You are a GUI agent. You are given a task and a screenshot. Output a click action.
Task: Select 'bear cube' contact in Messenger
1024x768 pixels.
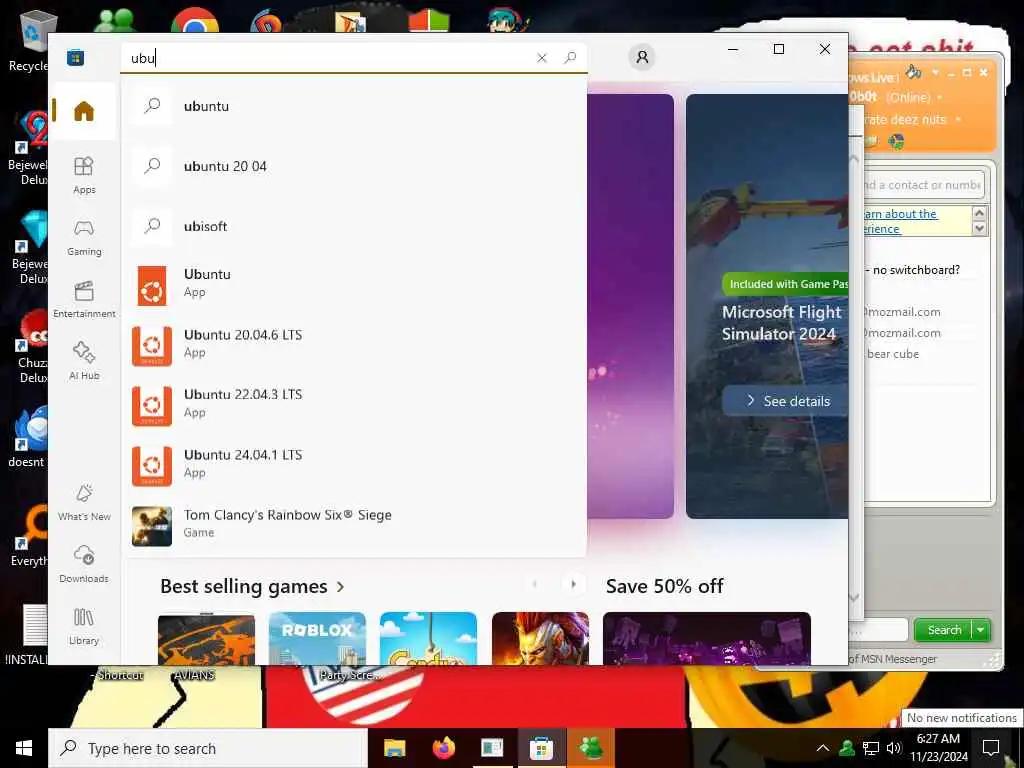893,354
